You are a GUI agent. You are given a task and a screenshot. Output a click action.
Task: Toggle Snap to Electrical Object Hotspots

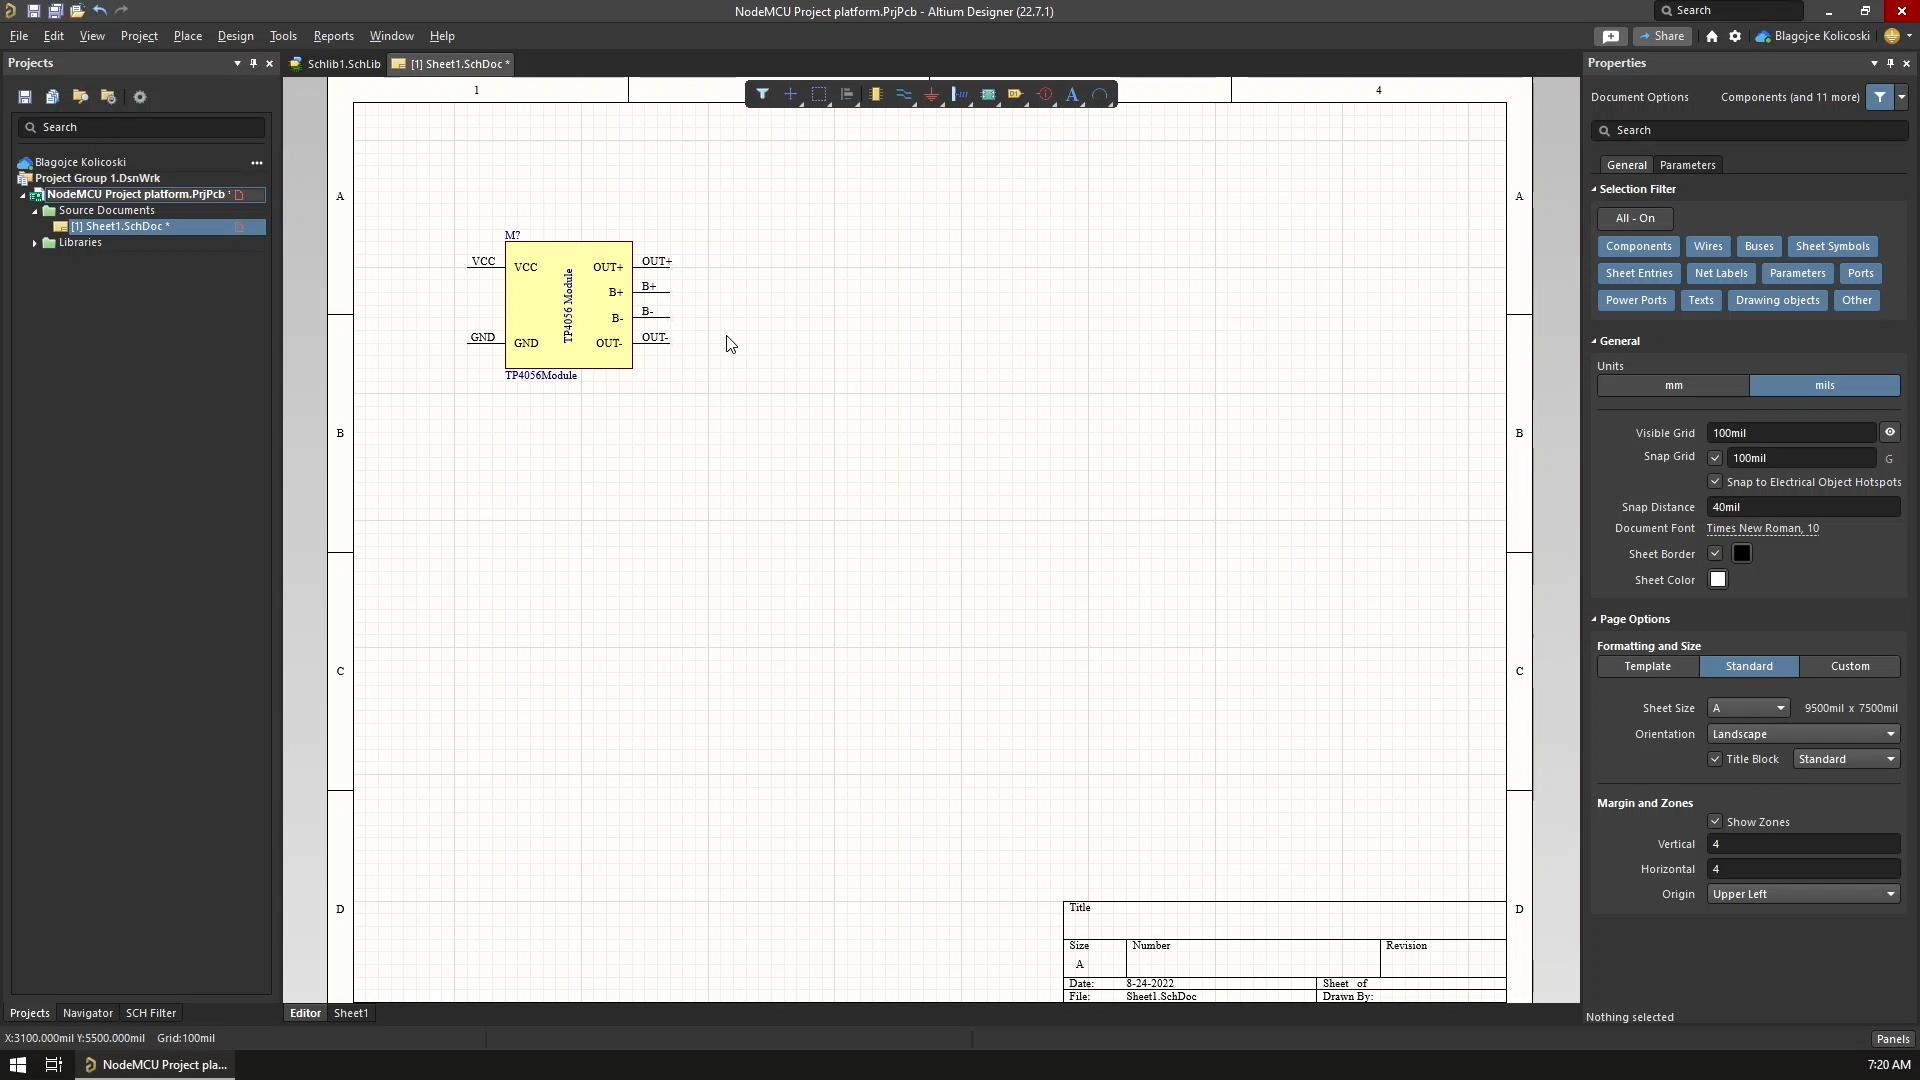(x=1715, y=482)
